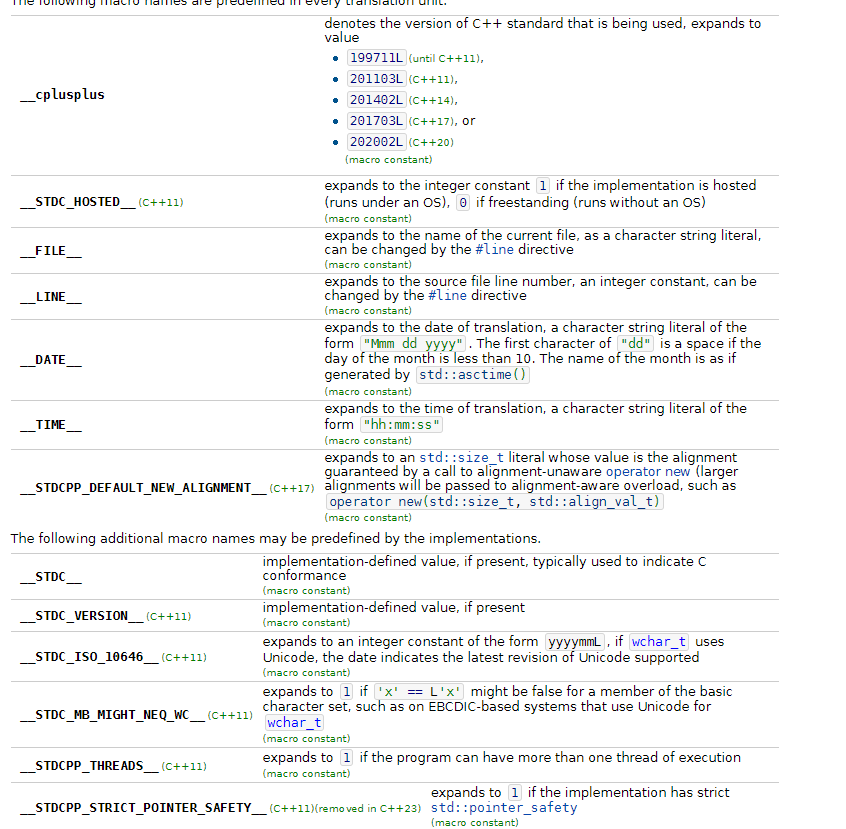
Task: Click the 202002L value
Action: 376,142
